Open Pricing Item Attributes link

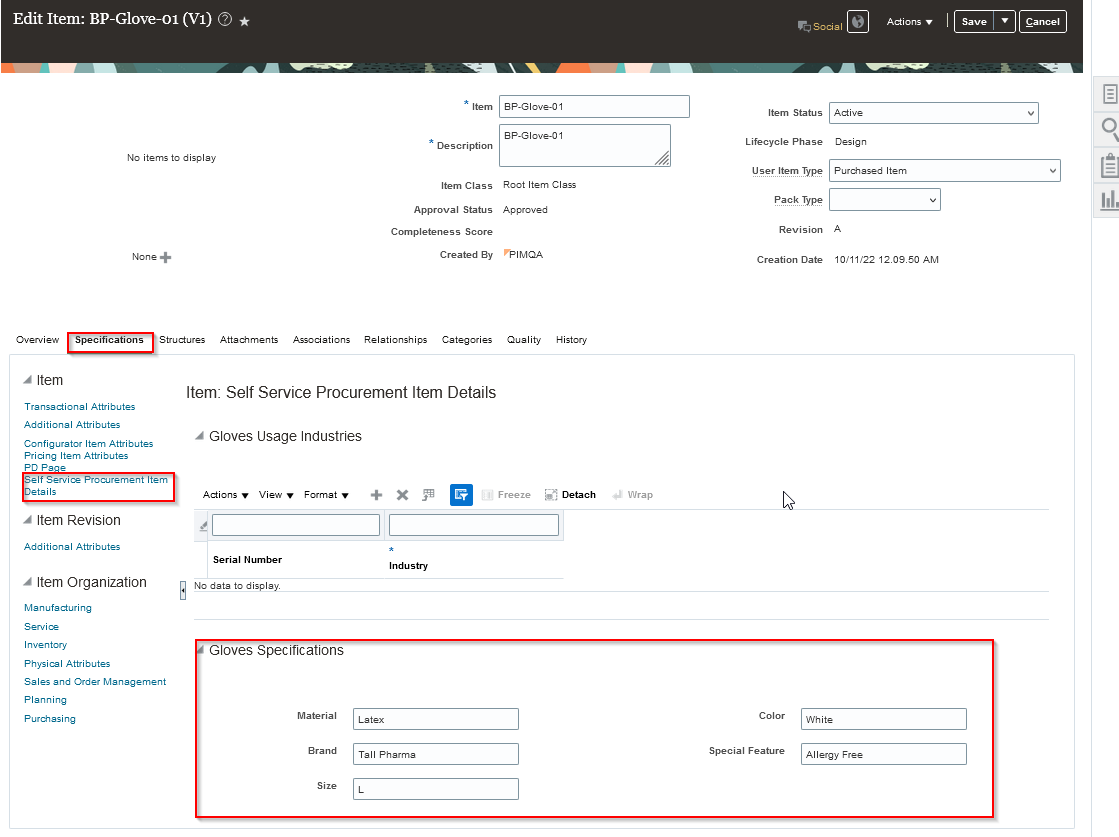pyautogui.click(x=76, y=455)
